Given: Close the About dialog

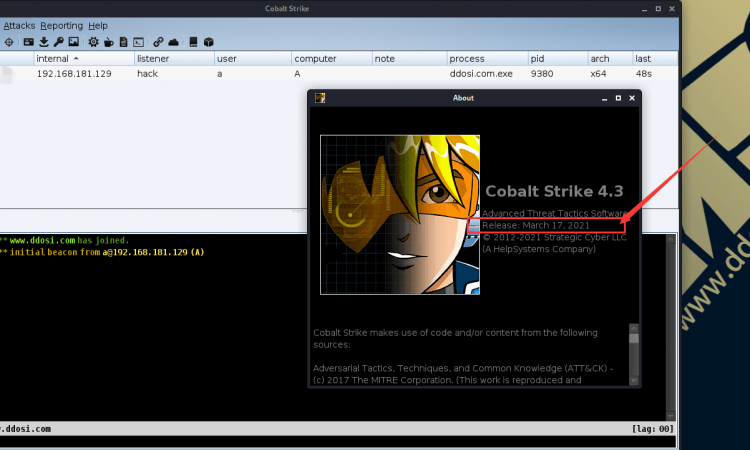Looking at the screenshot, I should tap(632, 98).
